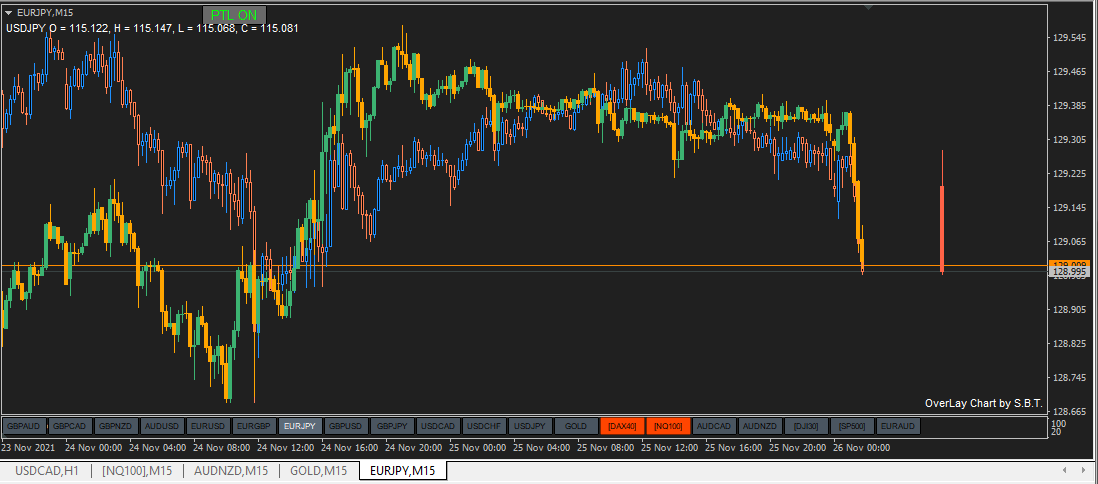Select the GBPUSD symbol button
Image resolution: width=1098 pixels, height=484 pixels.
coord(346,426)
